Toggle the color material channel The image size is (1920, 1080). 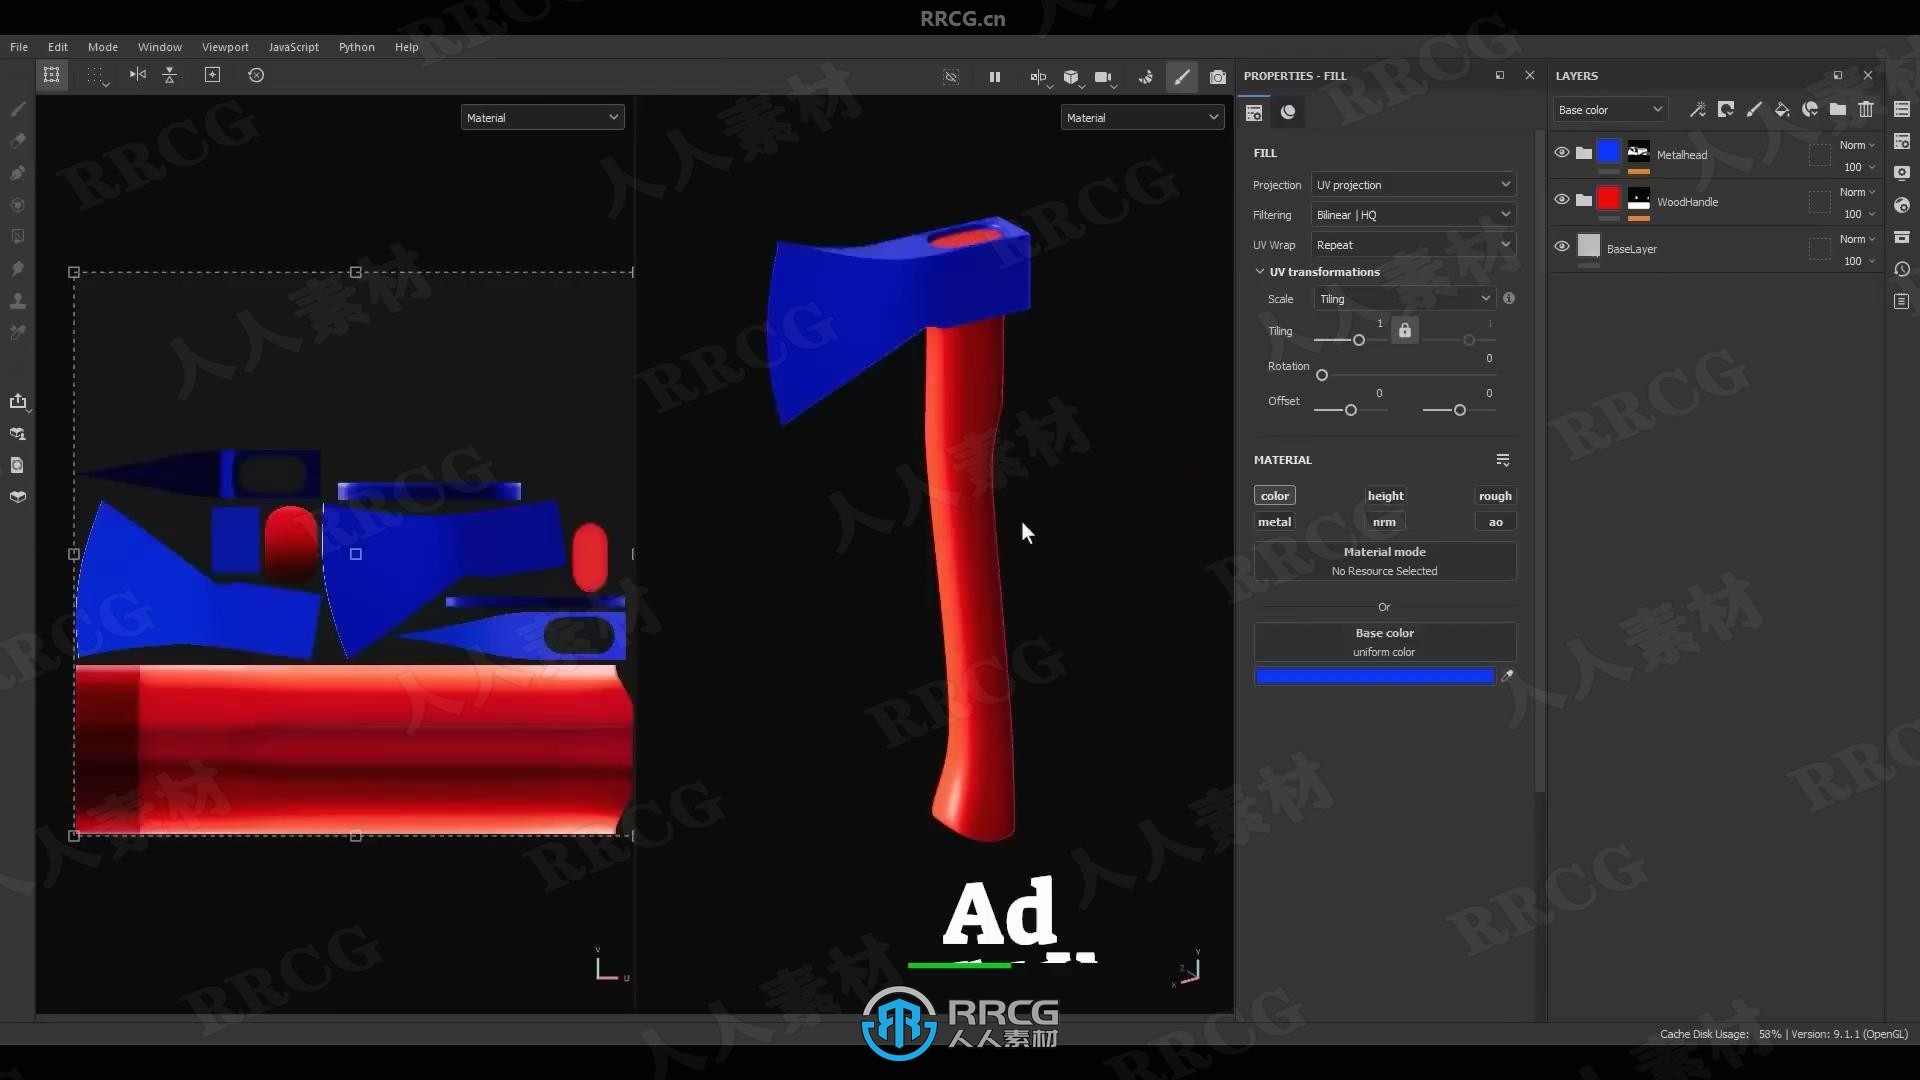click(1275, 496)
